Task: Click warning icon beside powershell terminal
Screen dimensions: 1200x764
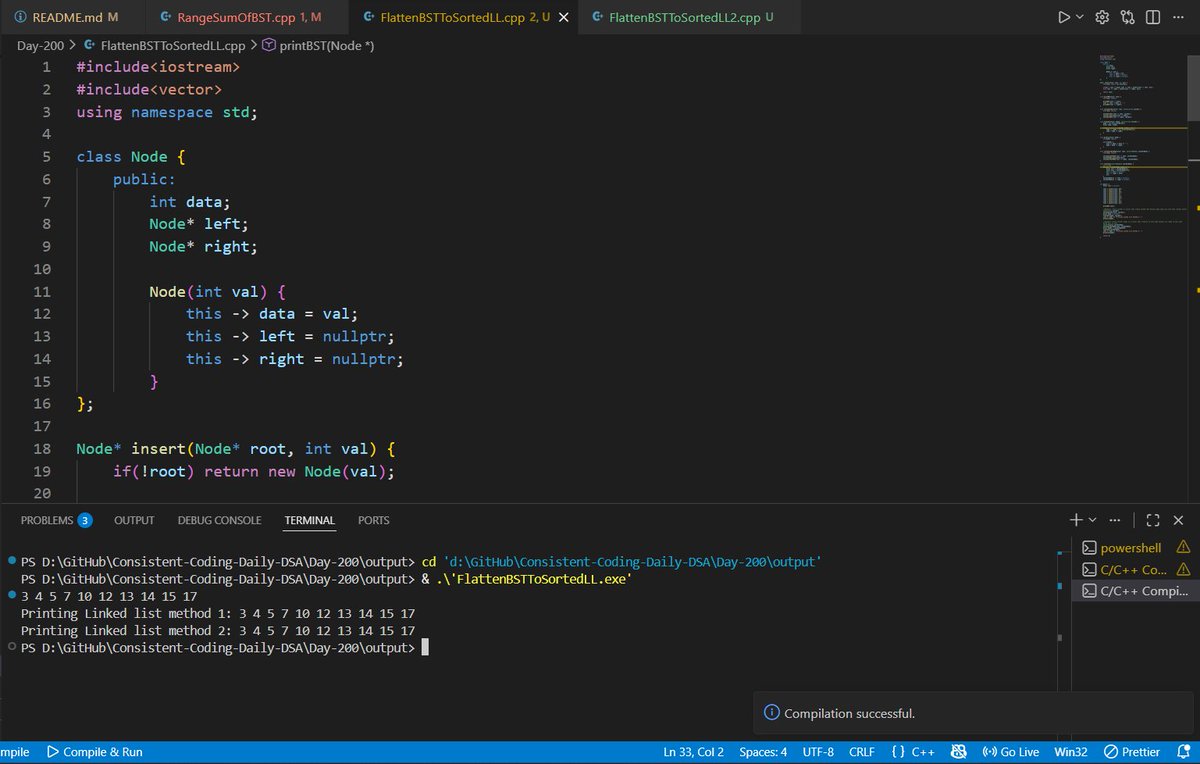Action: point(1184,547)
